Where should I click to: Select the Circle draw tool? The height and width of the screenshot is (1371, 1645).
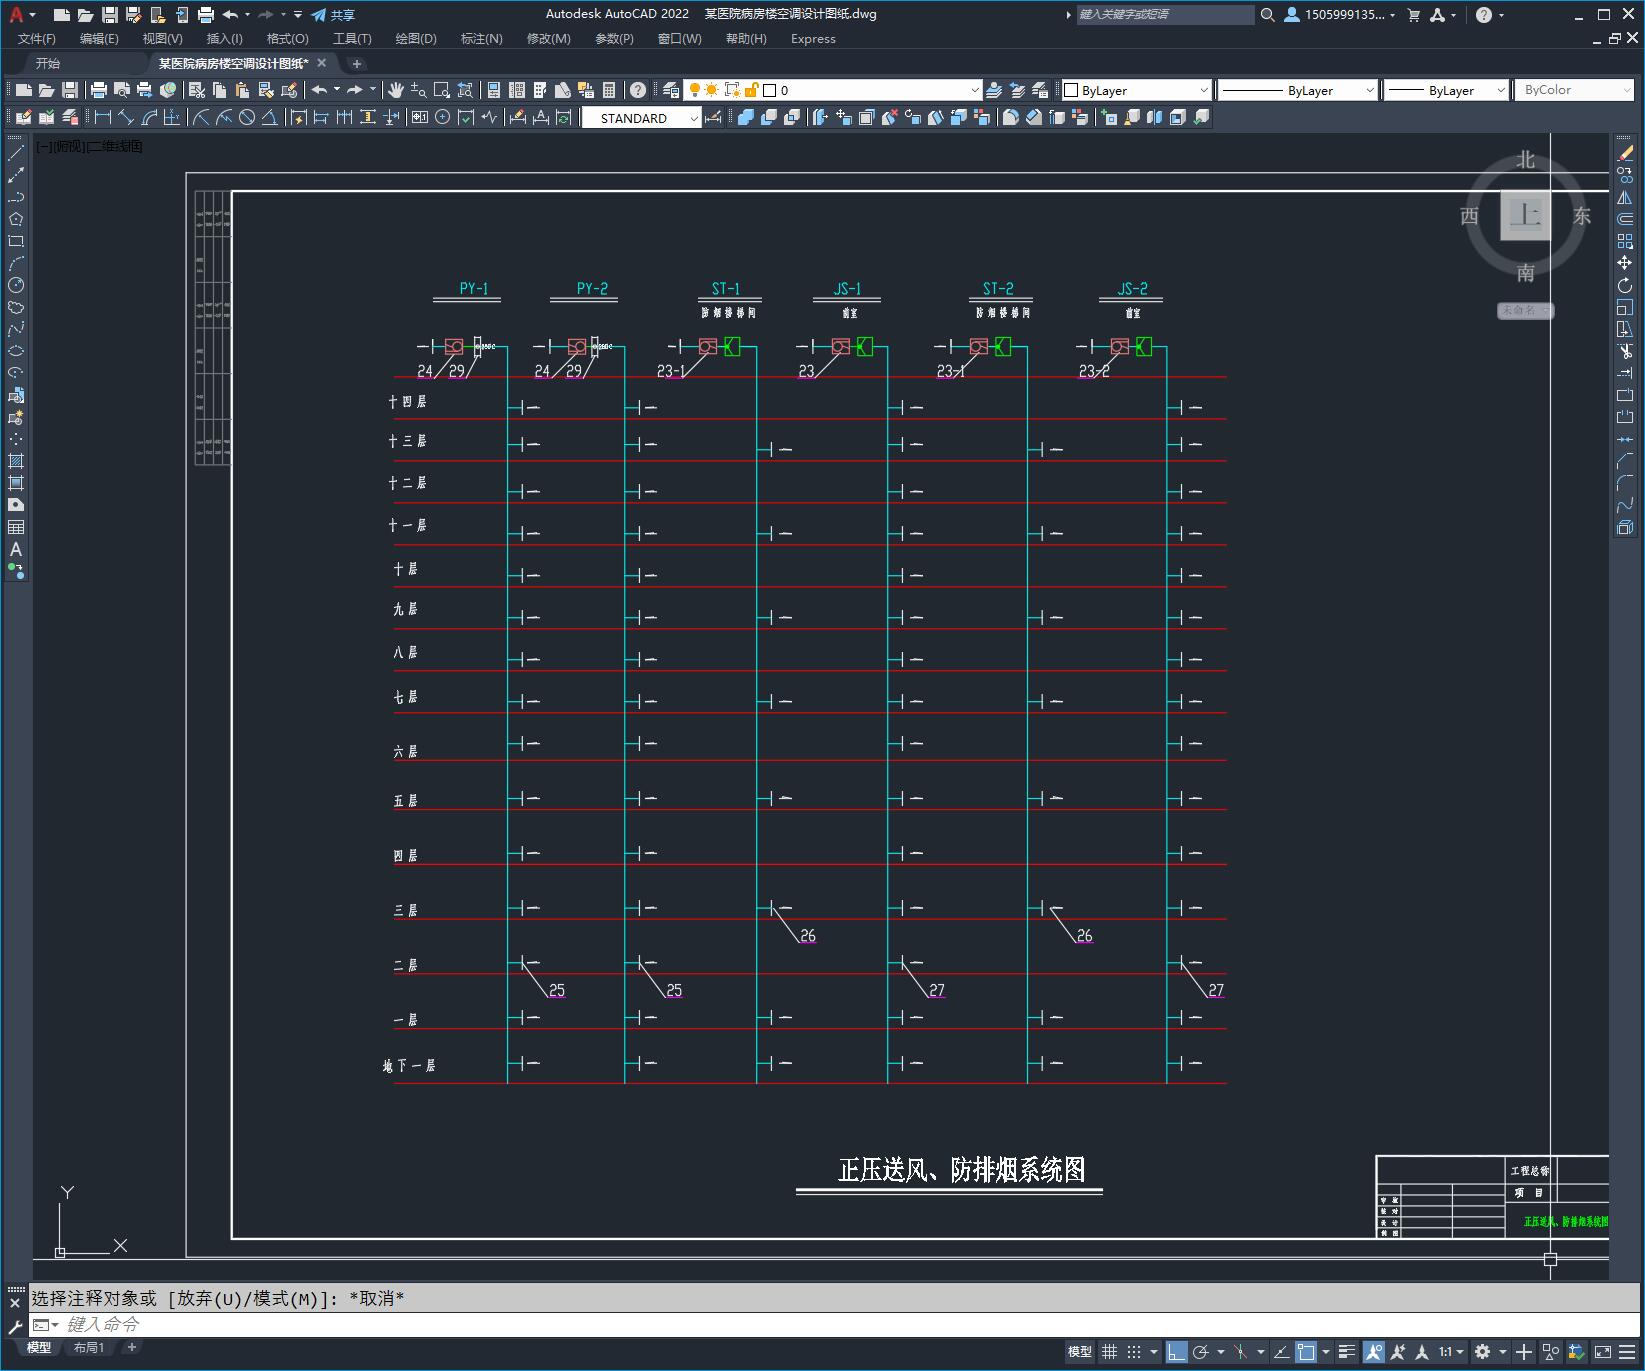click(x=16, y=285)
